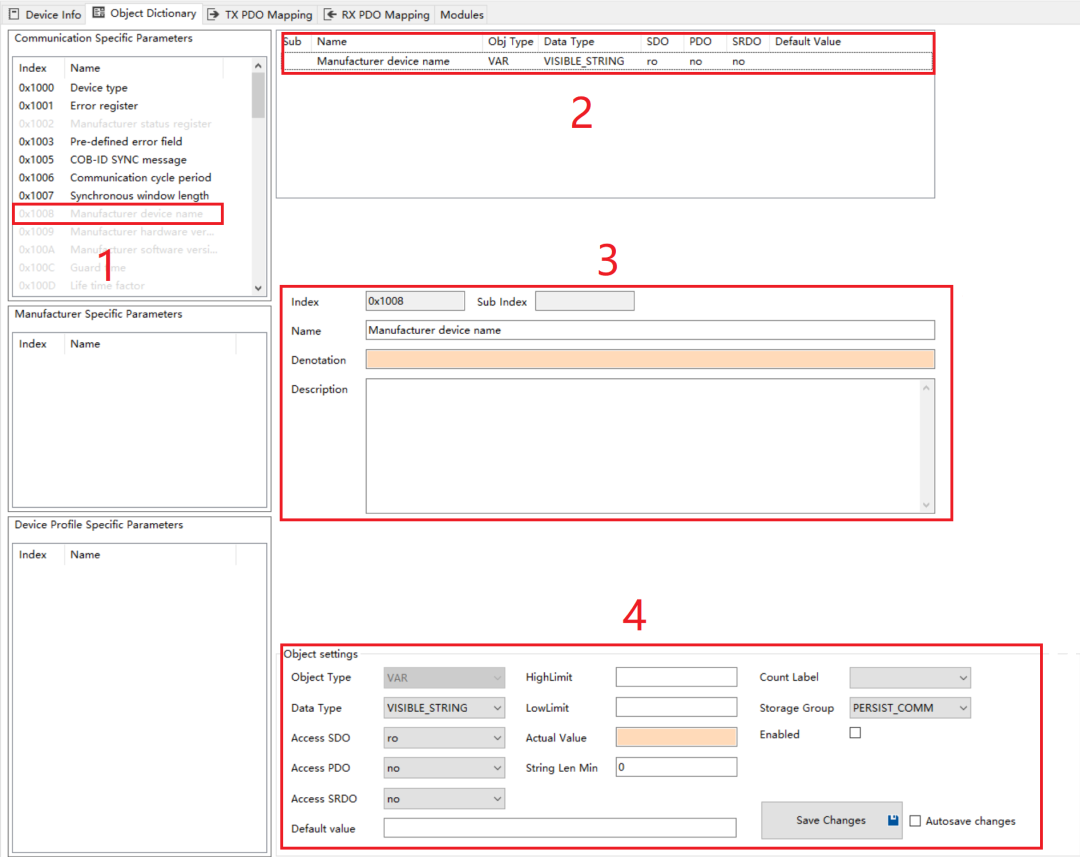Image resolution: width=1080 pixels, height=857 pixels.
Task: Click the HighLimit input field
Action: coord(676,678)
